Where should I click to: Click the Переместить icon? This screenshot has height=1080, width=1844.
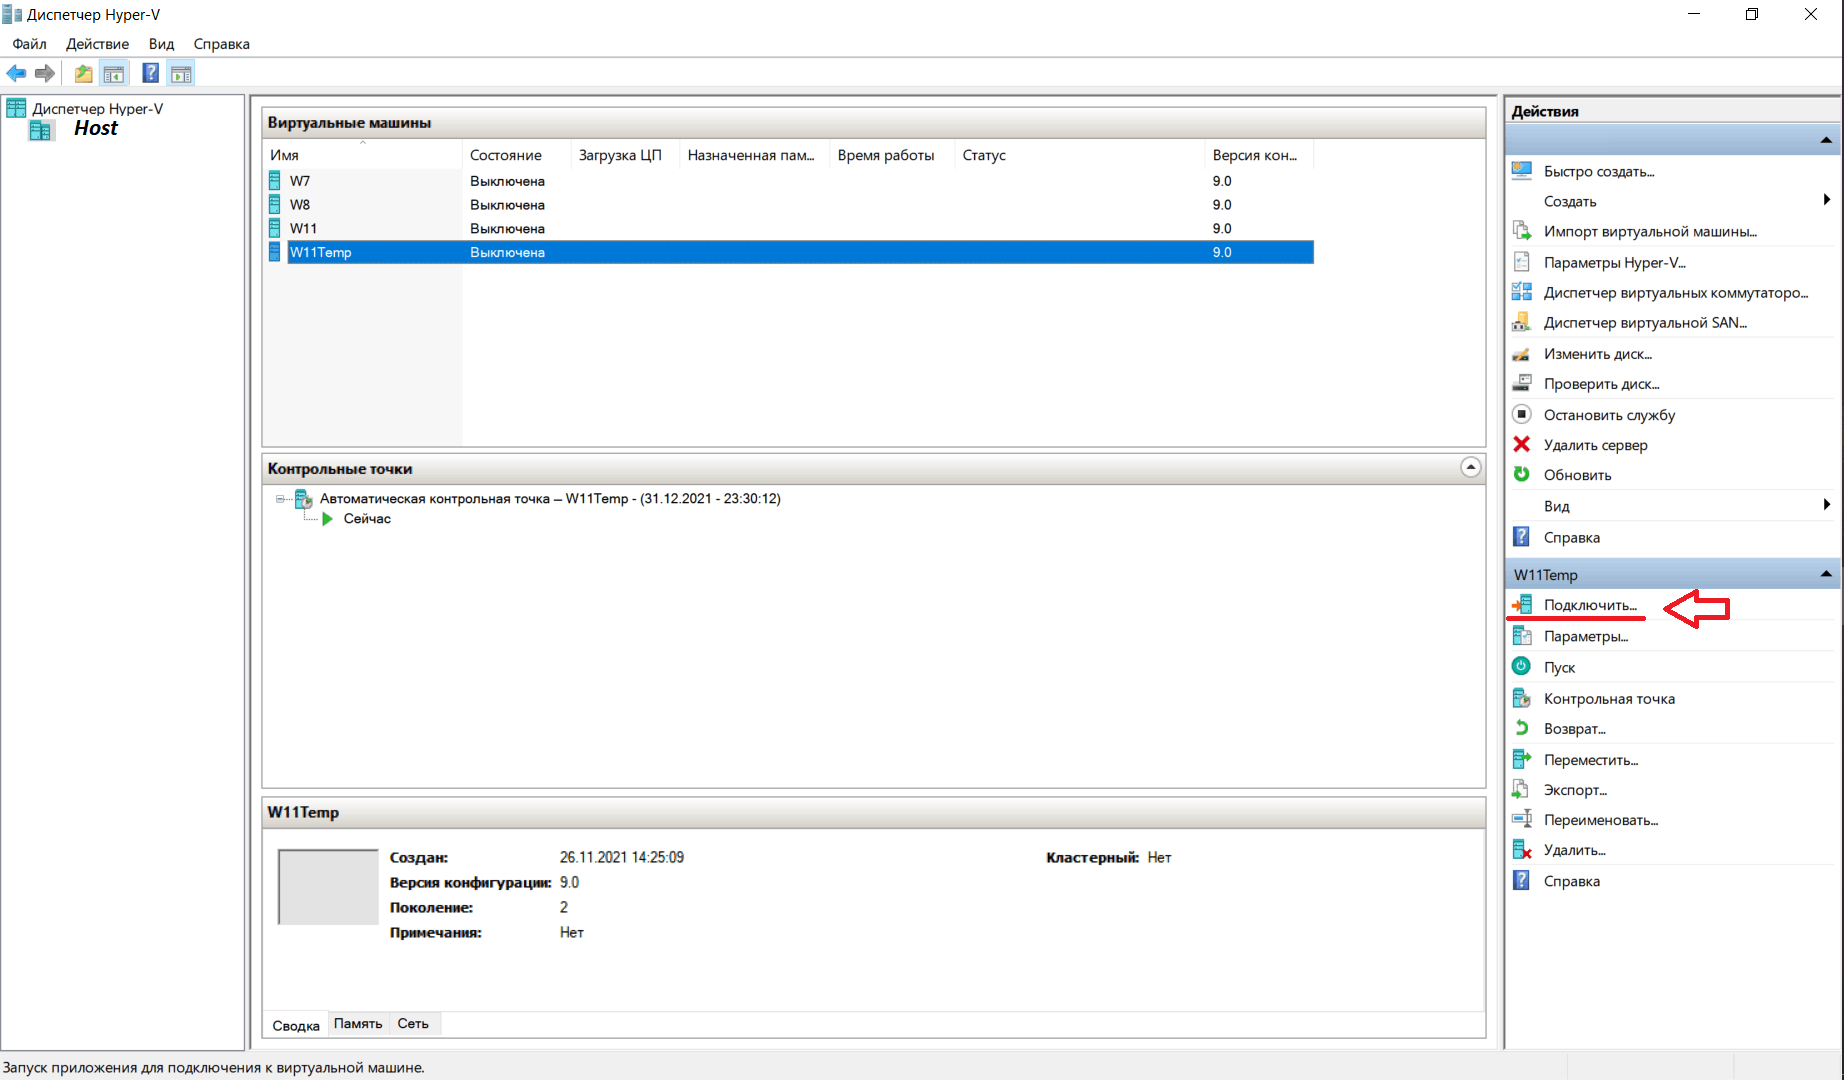(x=1522, y=759)
